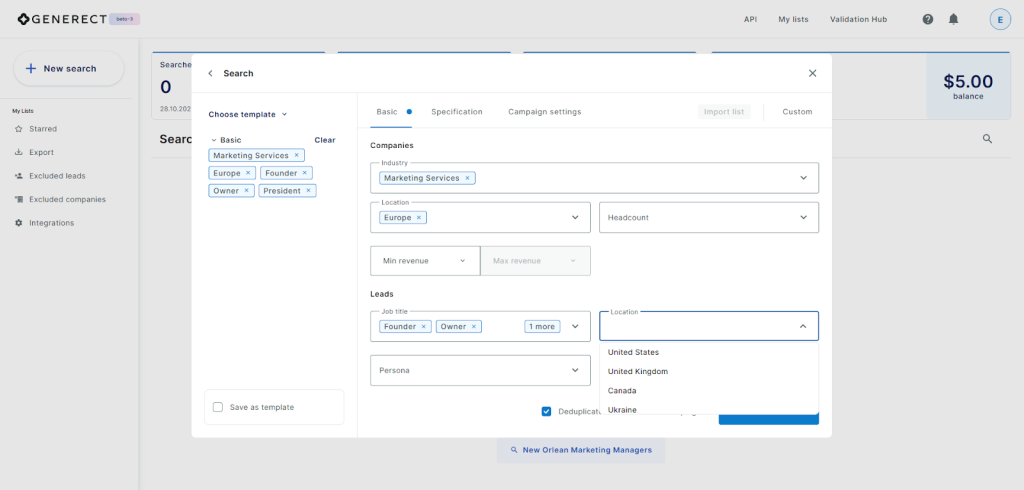The image size is (1024, 490).
Task: Remove the Founder chip in Job title field
Action: 423,326
